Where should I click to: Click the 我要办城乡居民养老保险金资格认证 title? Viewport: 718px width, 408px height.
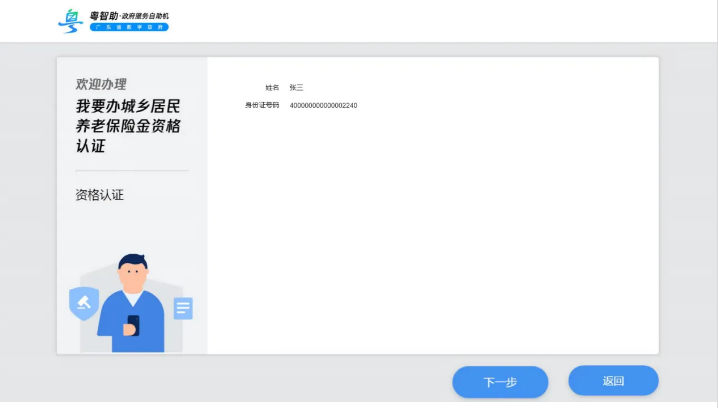(127, 126)
